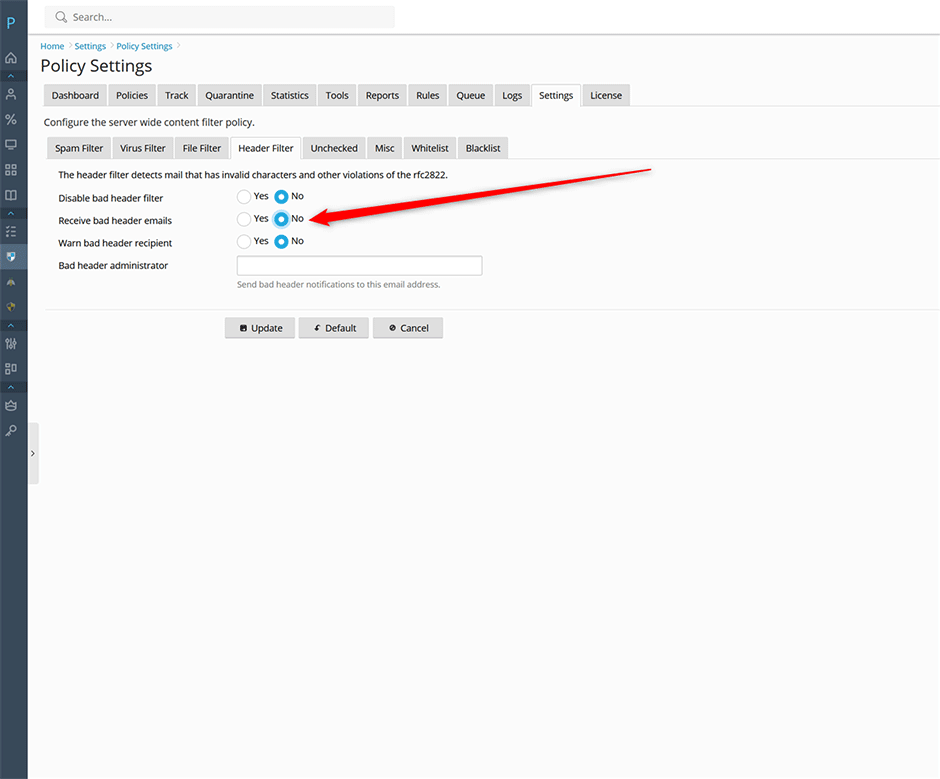This screenshot has height=779, width=940.
Task: Set Disable bad header filter to No
Action: pyautogui.click(x=281, y=197)
